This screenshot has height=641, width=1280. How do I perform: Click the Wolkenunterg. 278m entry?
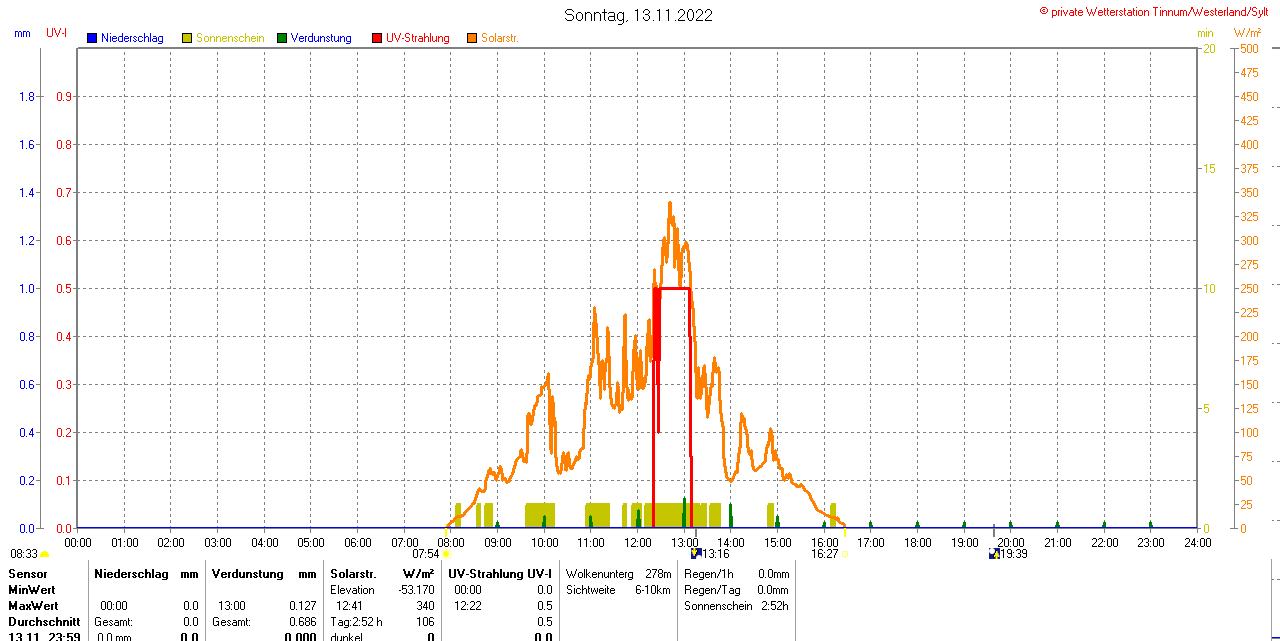point(618,574)
